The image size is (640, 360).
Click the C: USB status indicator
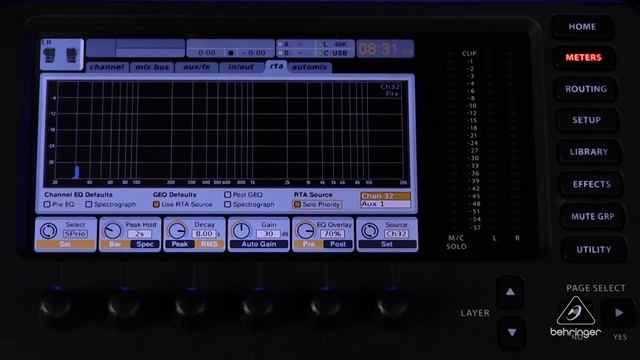[336, 53]
